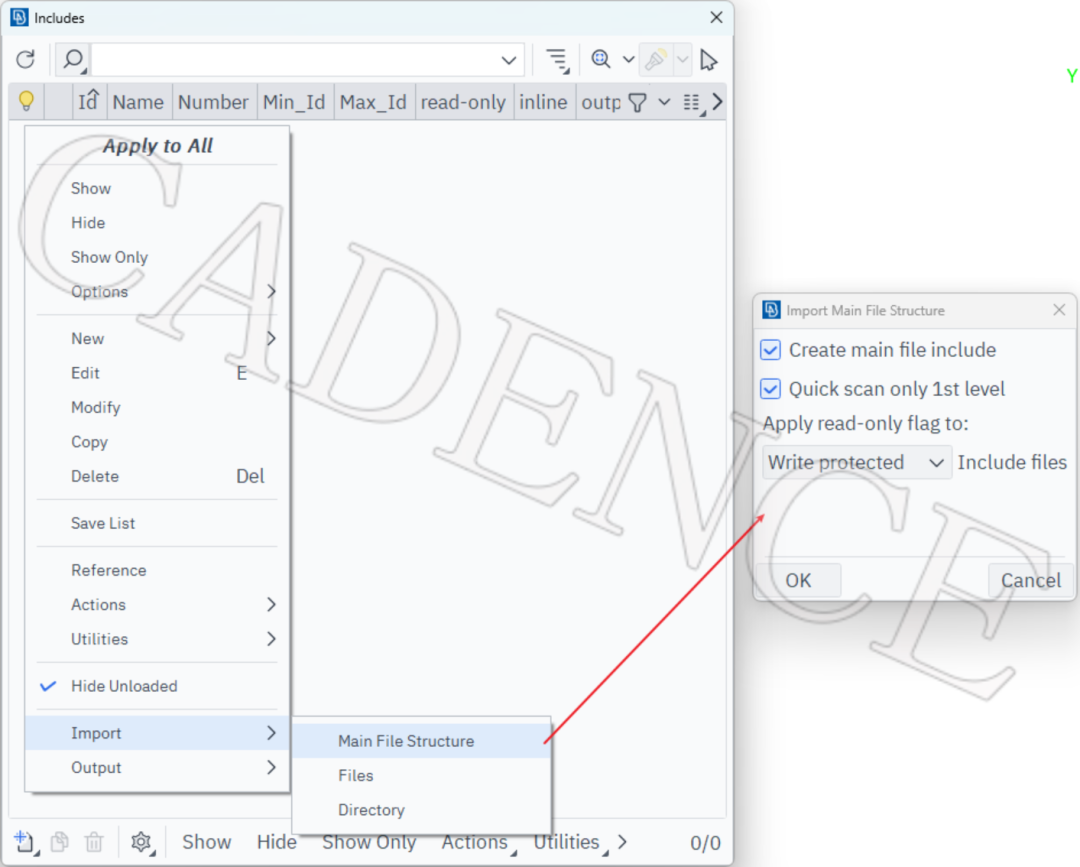Screen dimensions: 1080x867
Task: Choose Show Only in the context menu
Action: click(157, 258)
